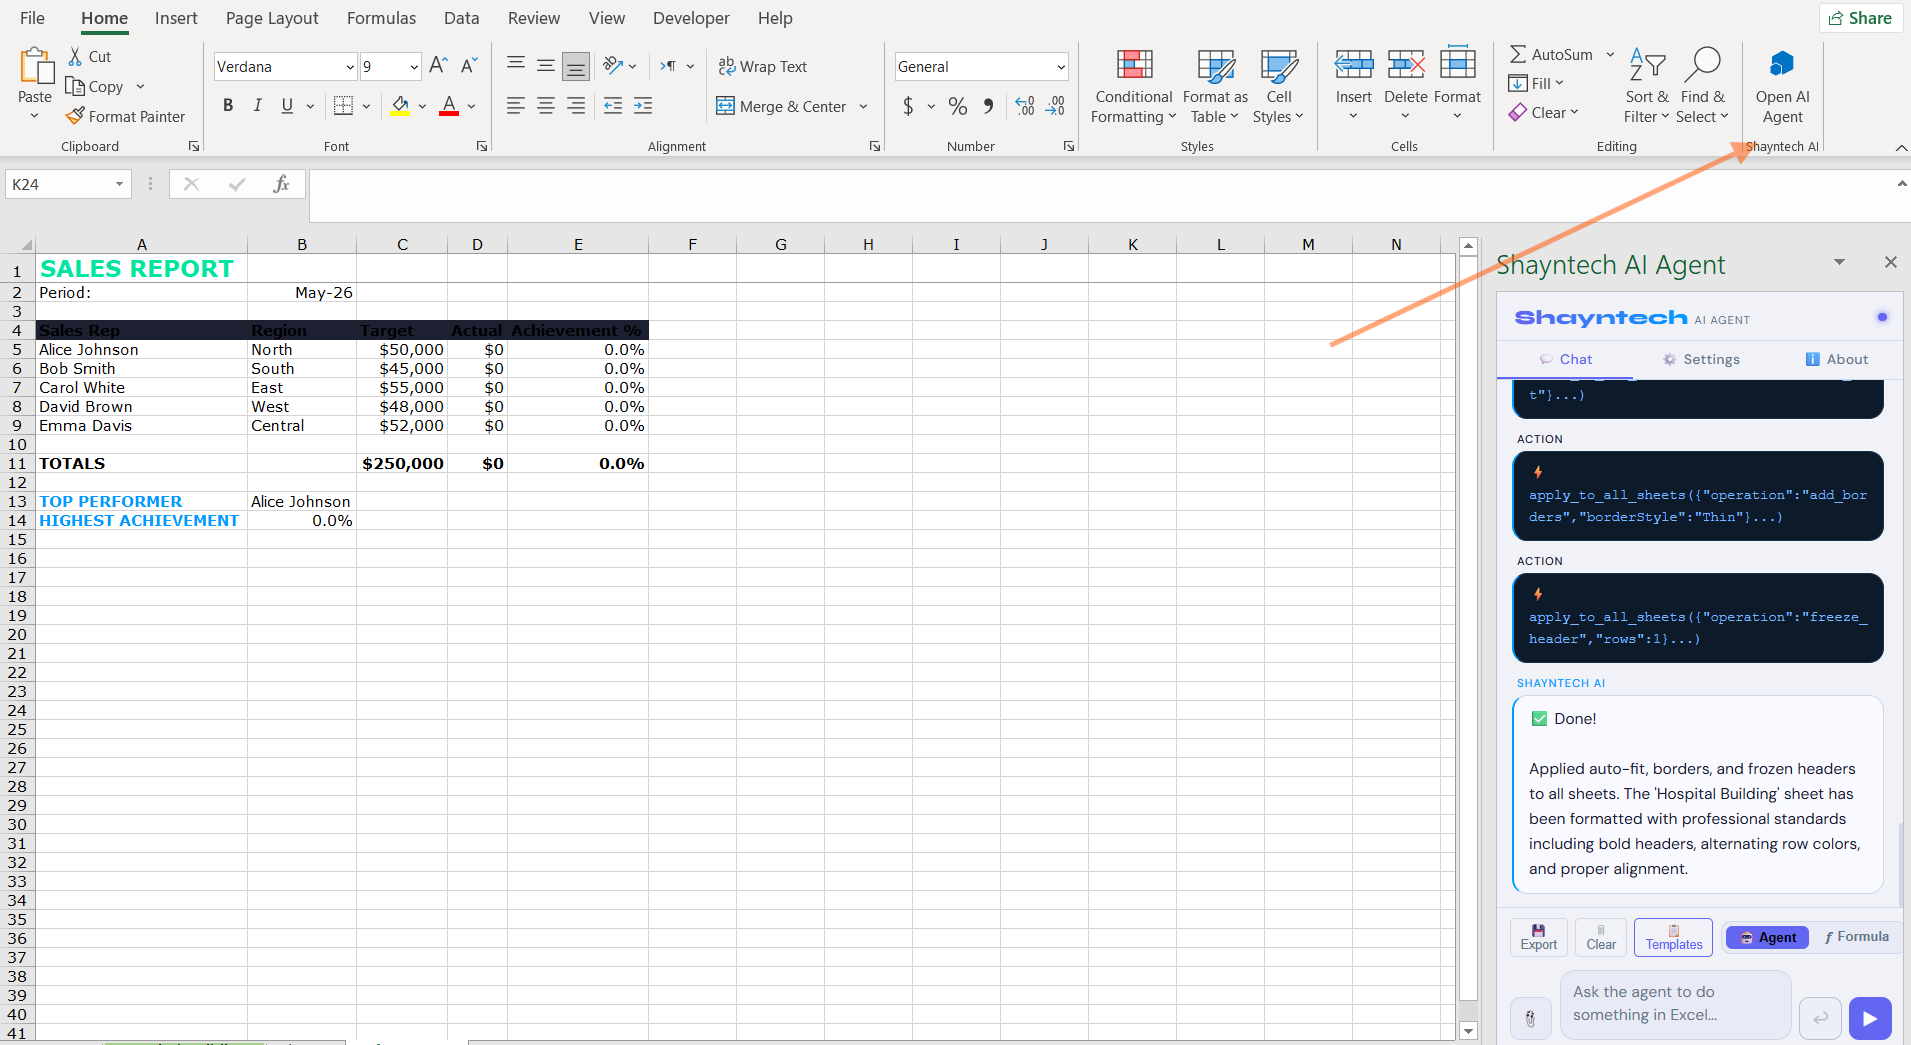This screenshot has height=1045, width=1911.
Task: Toggle Bottom Align vertical alignment
Action: (x=576, y=66)
